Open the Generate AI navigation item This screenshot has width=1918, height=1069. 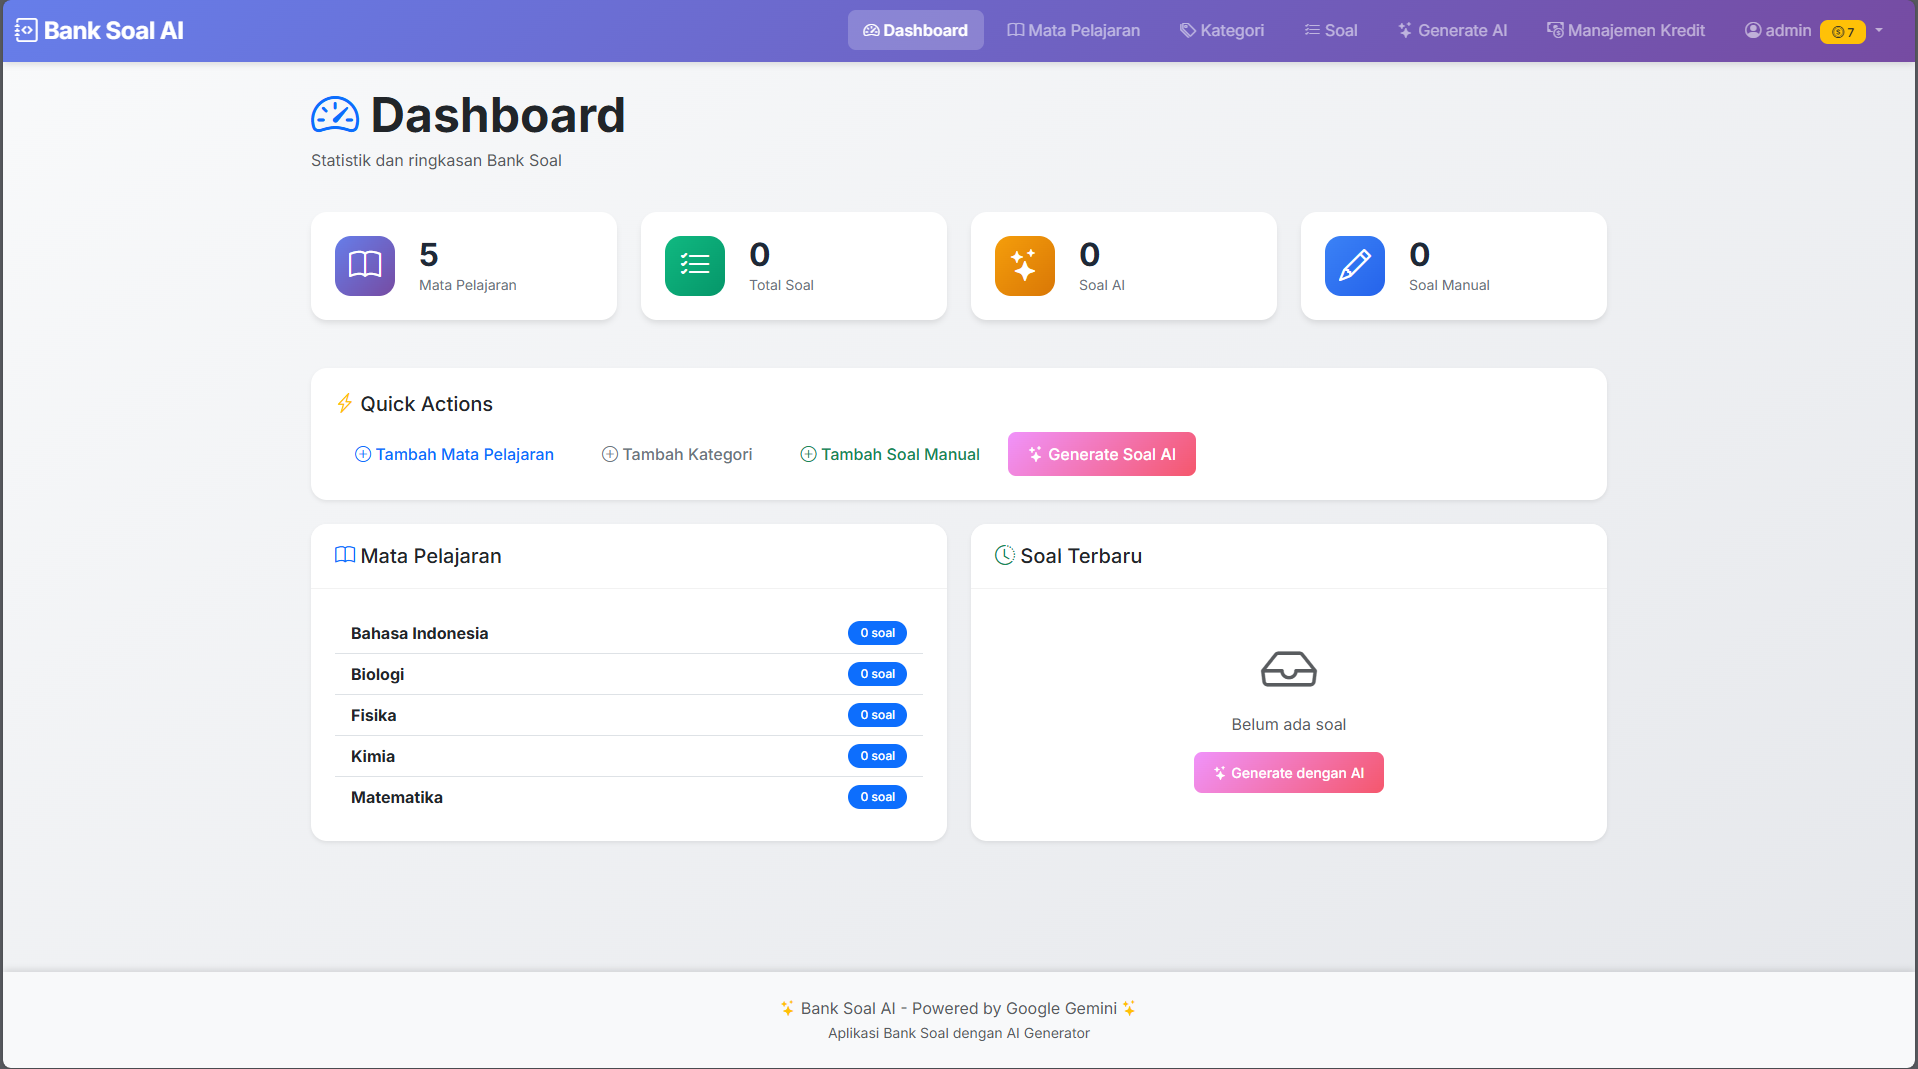pos(1452,30)
